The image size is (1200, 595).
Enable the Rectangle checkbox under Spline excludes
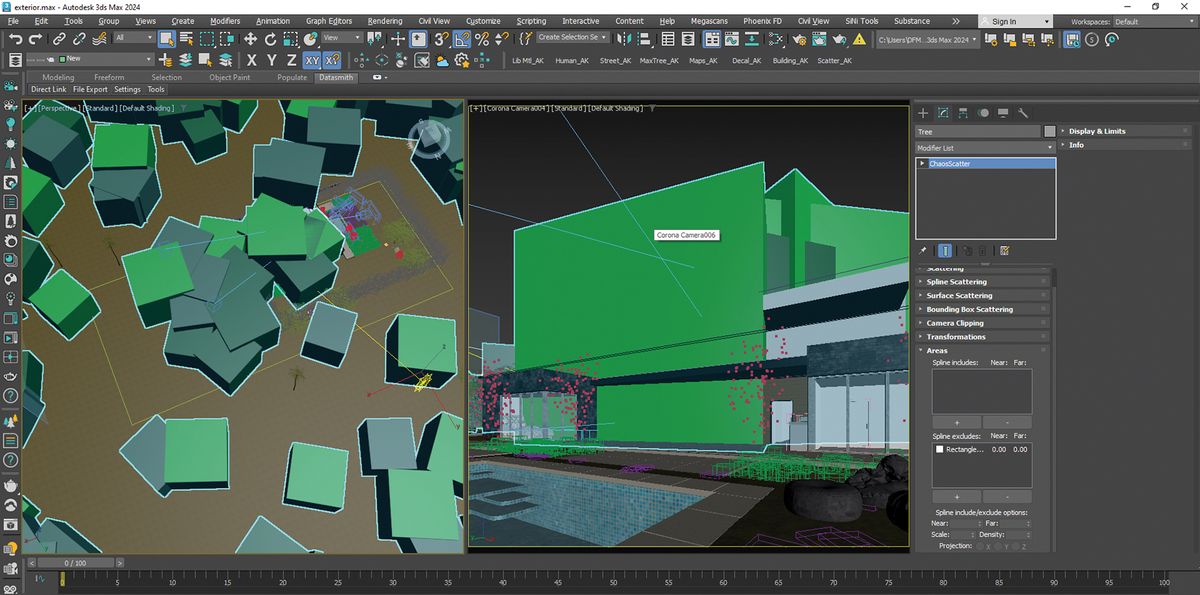tap(937, 449)
